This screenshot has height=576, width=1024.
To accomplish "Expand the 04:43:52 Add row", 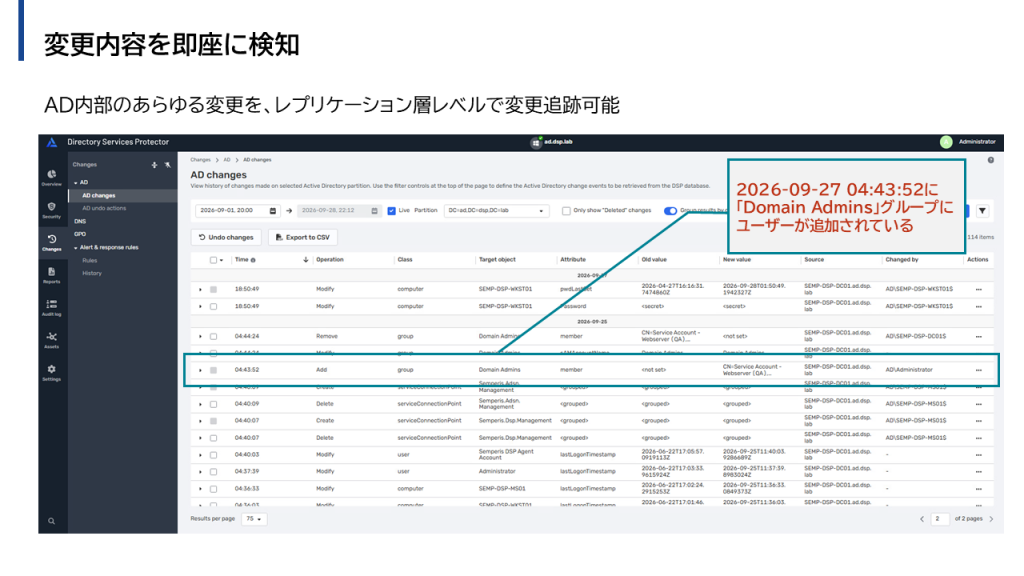I will pyautogui.click(x=200, y=370).
